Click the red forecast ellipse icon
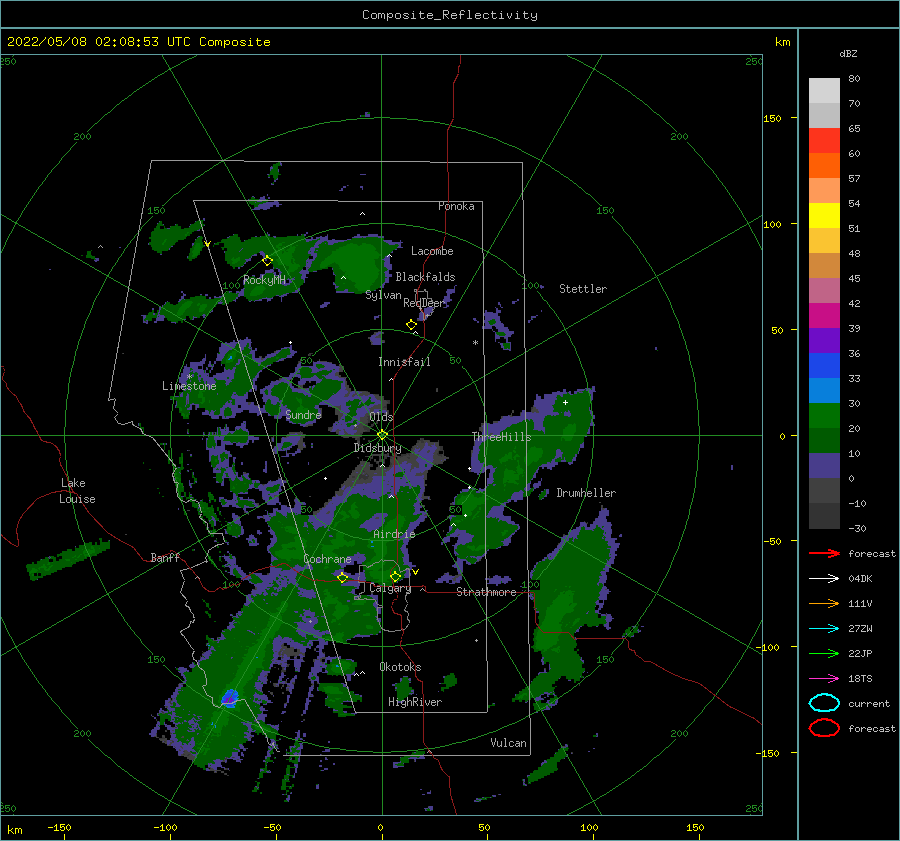Viewport: 900px width, 841px height. [x=824, y=728]
